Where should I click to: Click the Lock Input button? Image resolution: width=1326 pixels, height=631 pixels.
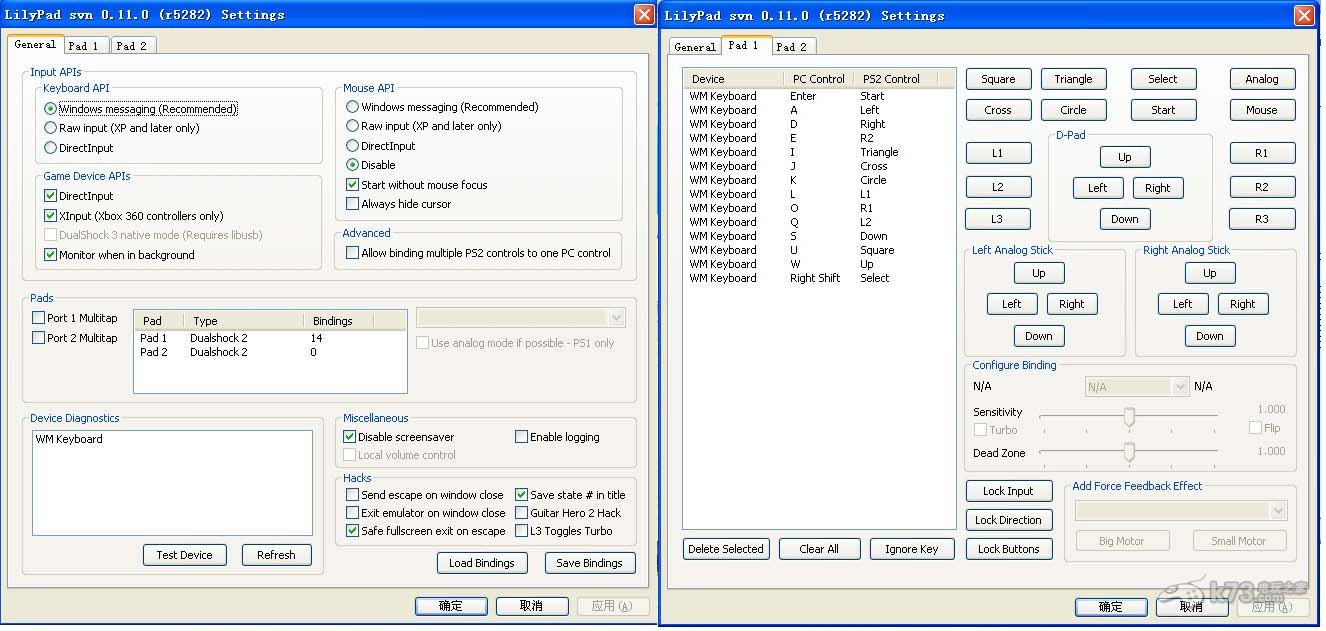[x=1008, y=491]
